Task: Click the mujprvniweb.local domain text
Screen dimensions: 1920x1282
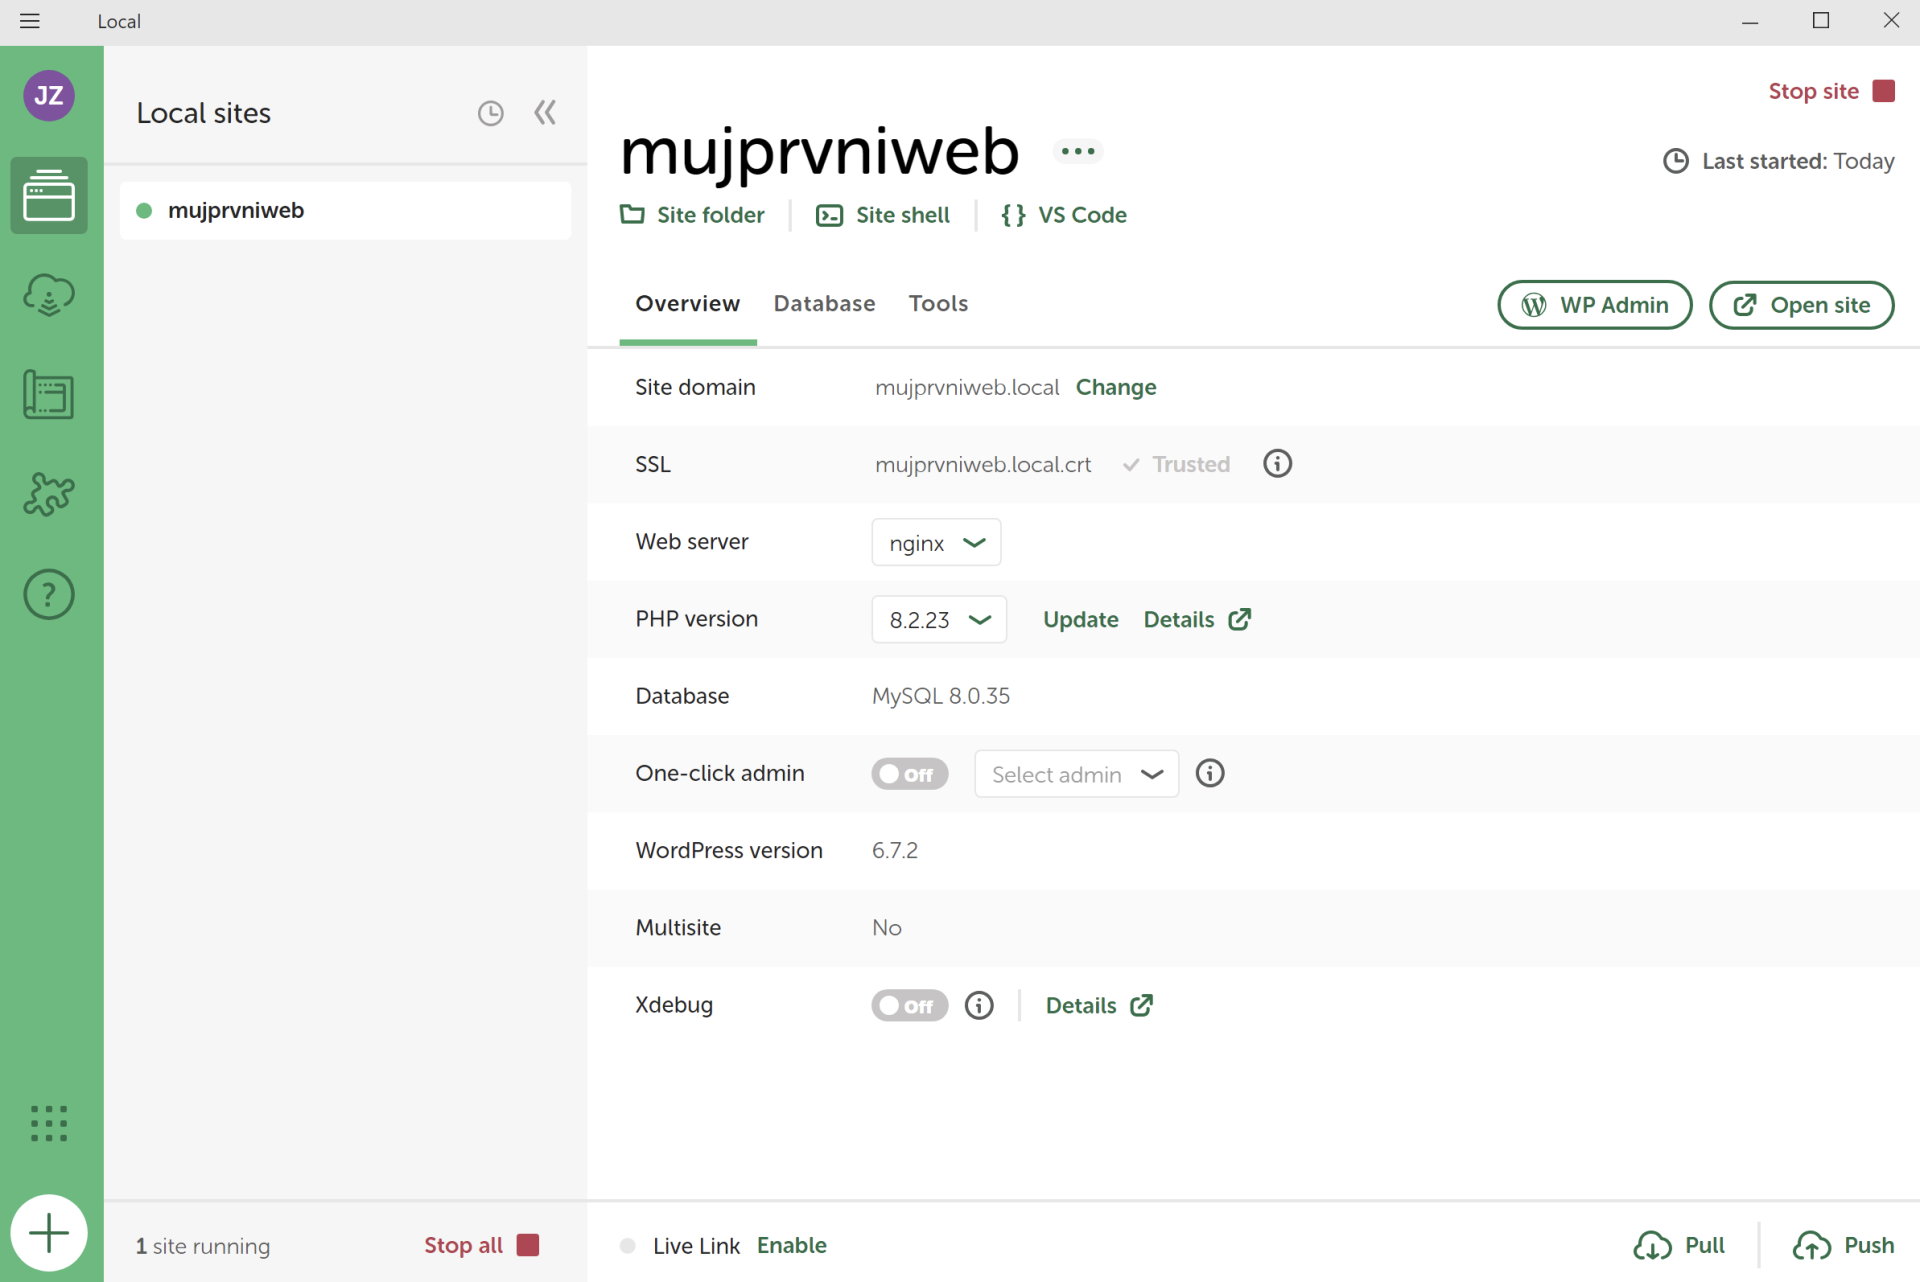Action: click(967, 387)
